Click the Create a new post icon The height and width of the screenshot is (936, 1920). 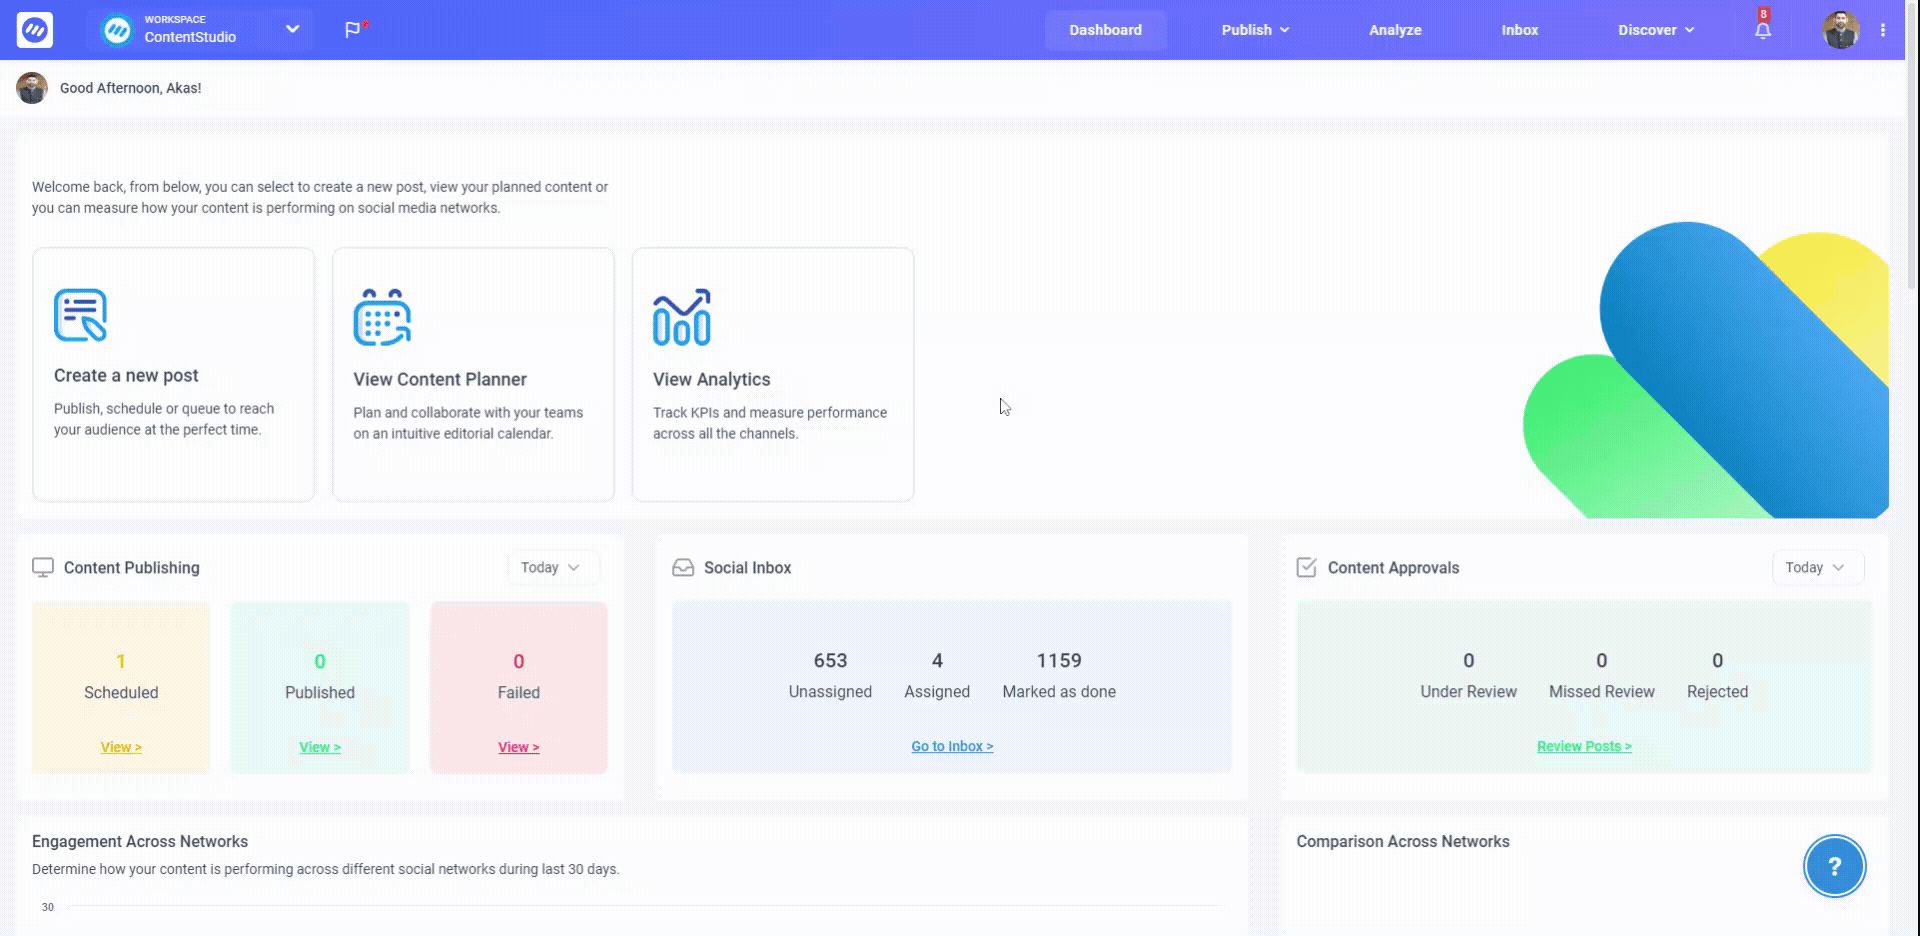80,315
